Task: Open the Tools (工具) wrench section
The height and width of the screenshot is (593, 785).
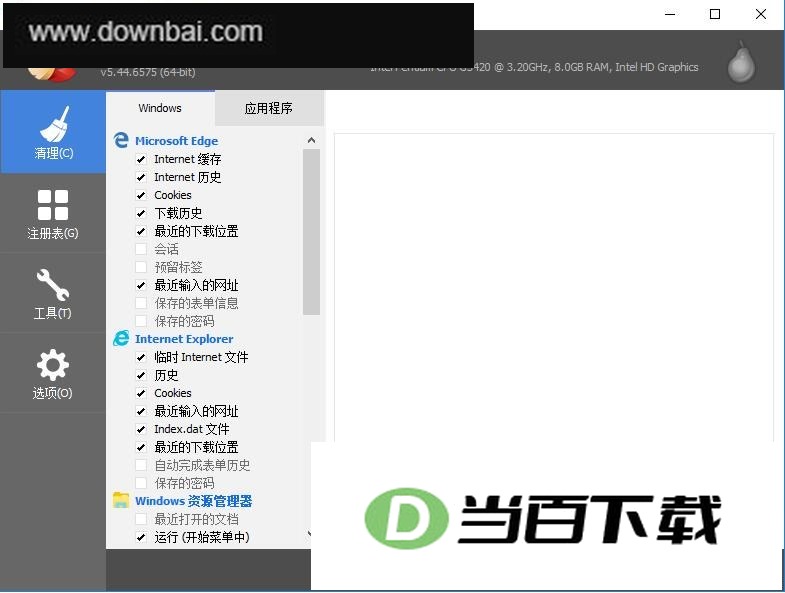Action: [53, 293]
